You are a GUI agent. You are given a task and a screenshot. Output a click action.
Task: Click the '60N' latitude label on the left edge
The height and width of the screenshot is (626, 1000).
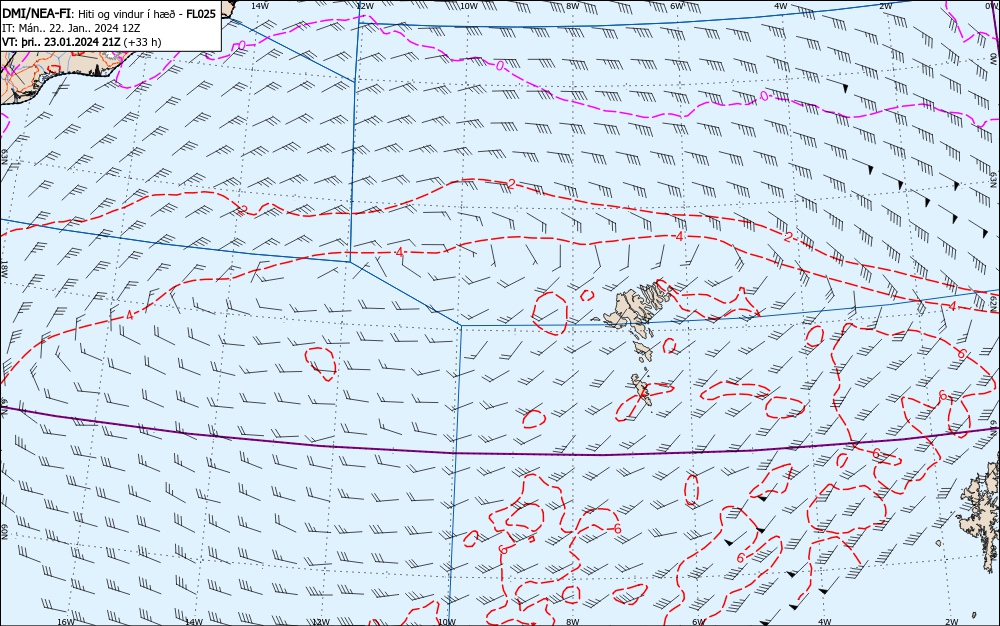click(x=4, y=532)
